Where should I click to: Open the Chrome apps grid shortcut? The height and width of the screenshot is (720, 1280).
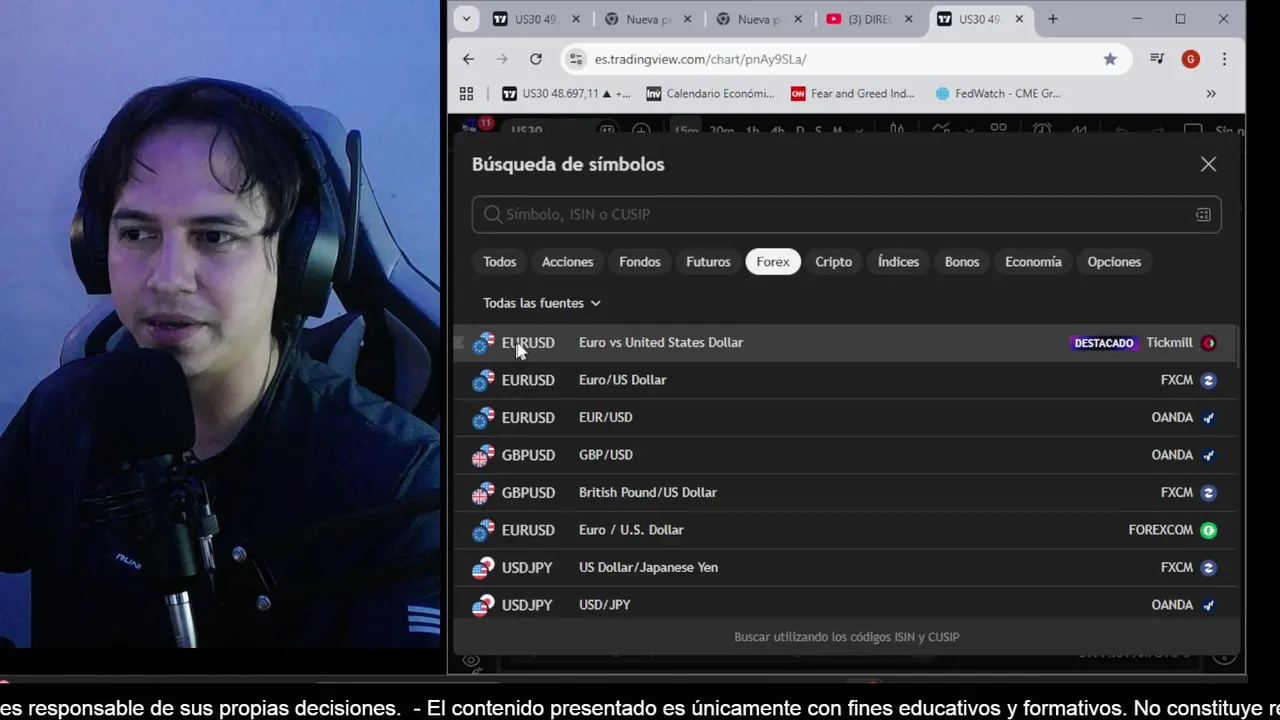pos(466,93)
